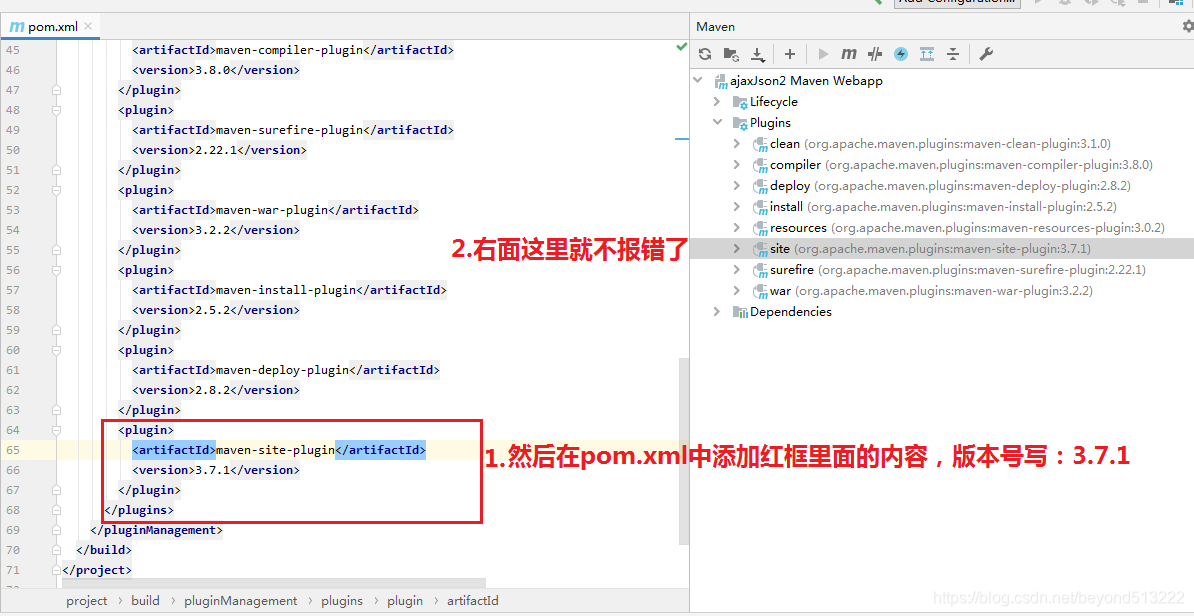Add a Maven project with the plus icon

coord(789,53)
